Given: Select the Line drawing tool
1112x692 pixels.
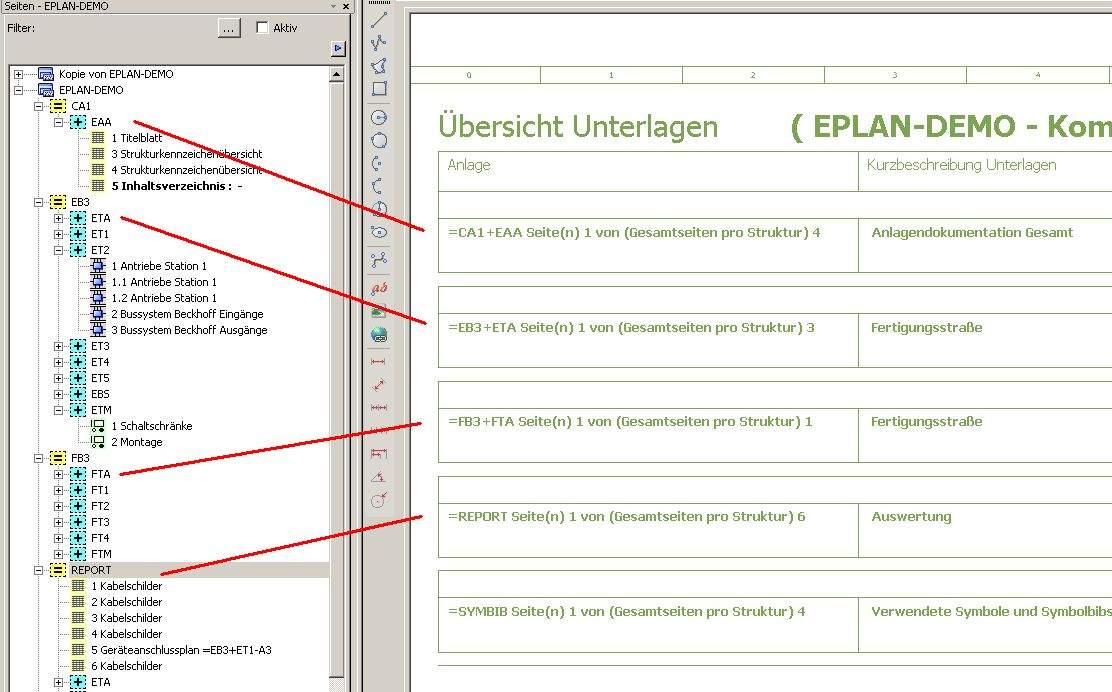Looking at the screenshot, I should click(x=379, y=21).
